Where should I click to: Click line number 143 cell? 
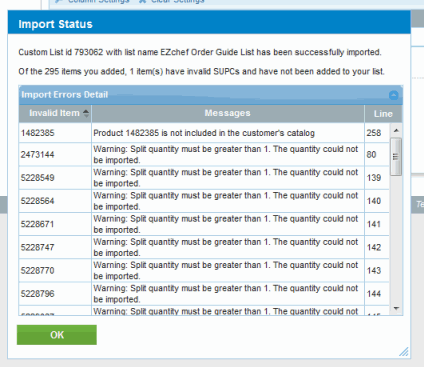tap(377, 270)
